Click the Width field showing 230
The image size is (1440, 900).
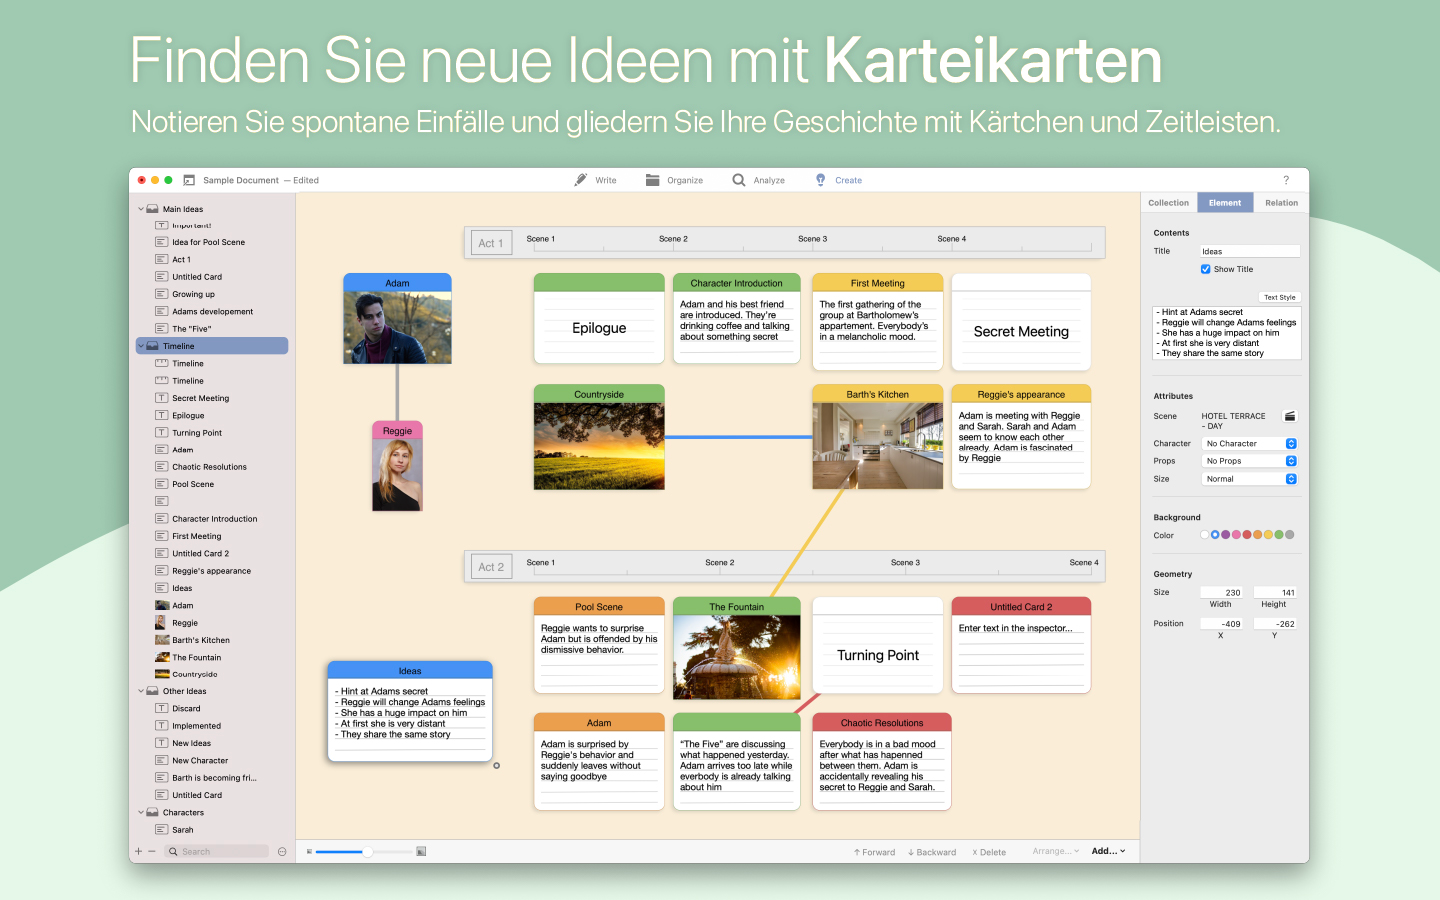[1221, 592]
